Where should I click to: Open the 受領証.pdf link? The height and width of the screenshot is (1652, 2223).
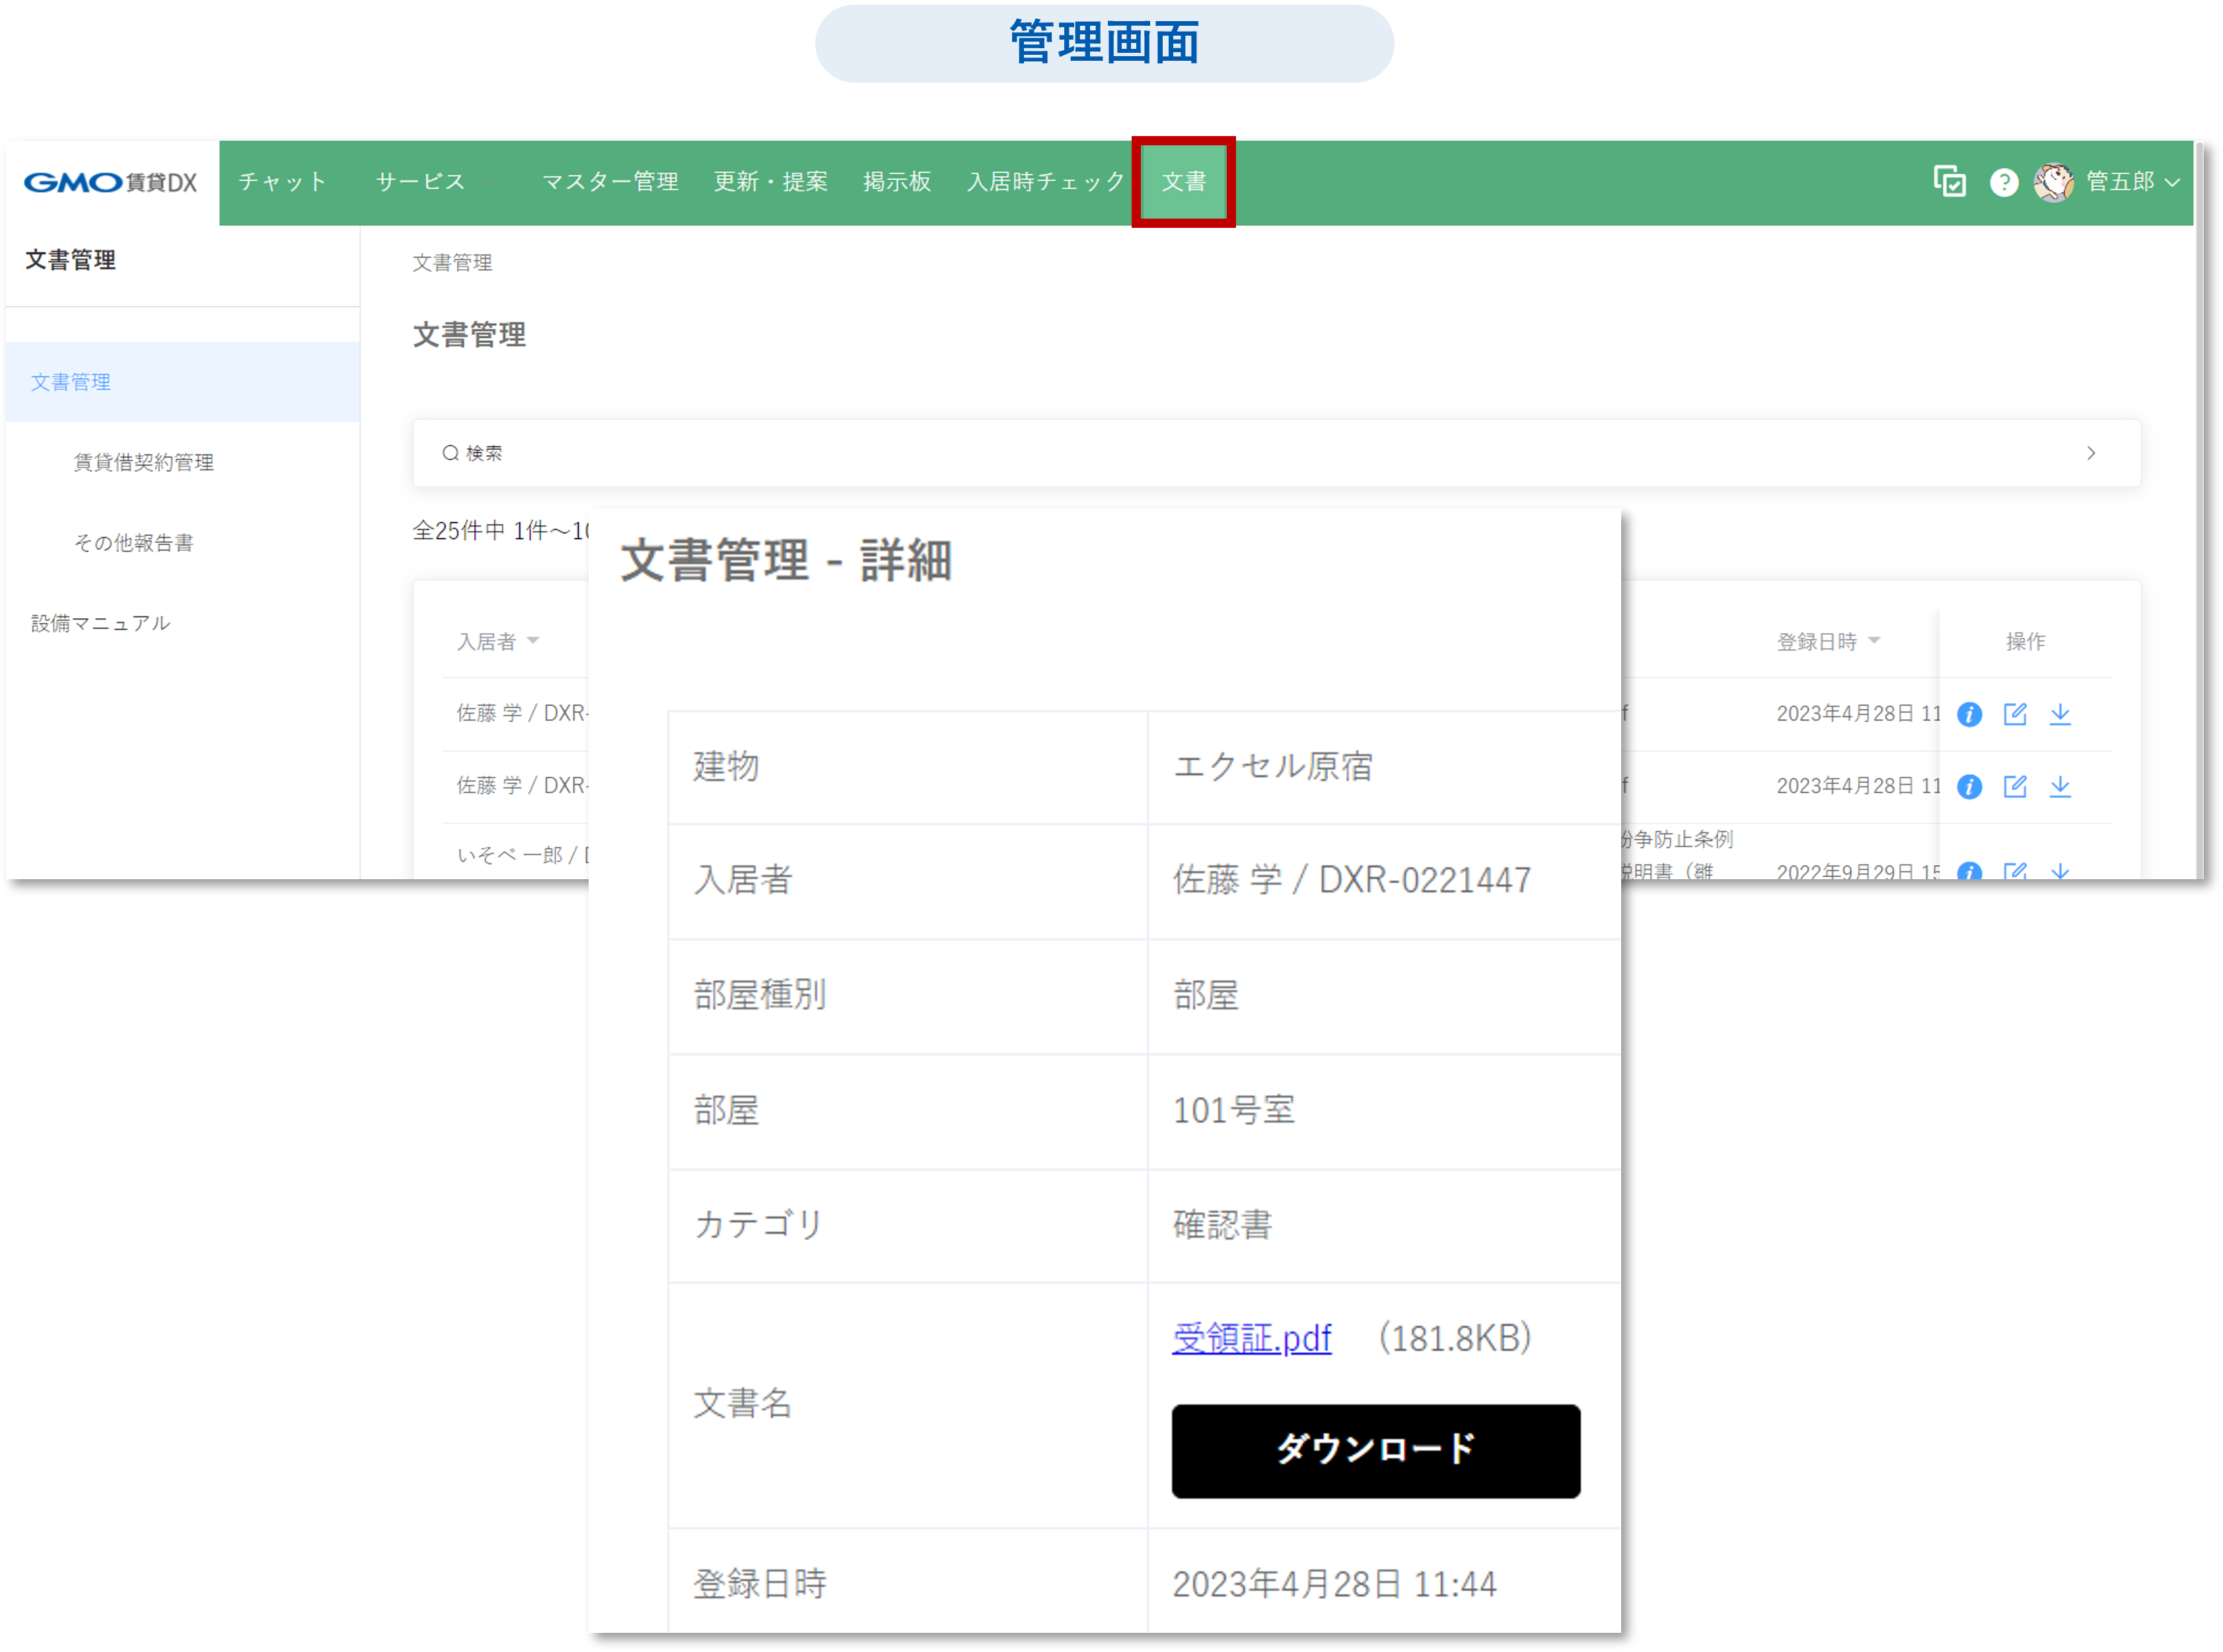(1251, 1338)
